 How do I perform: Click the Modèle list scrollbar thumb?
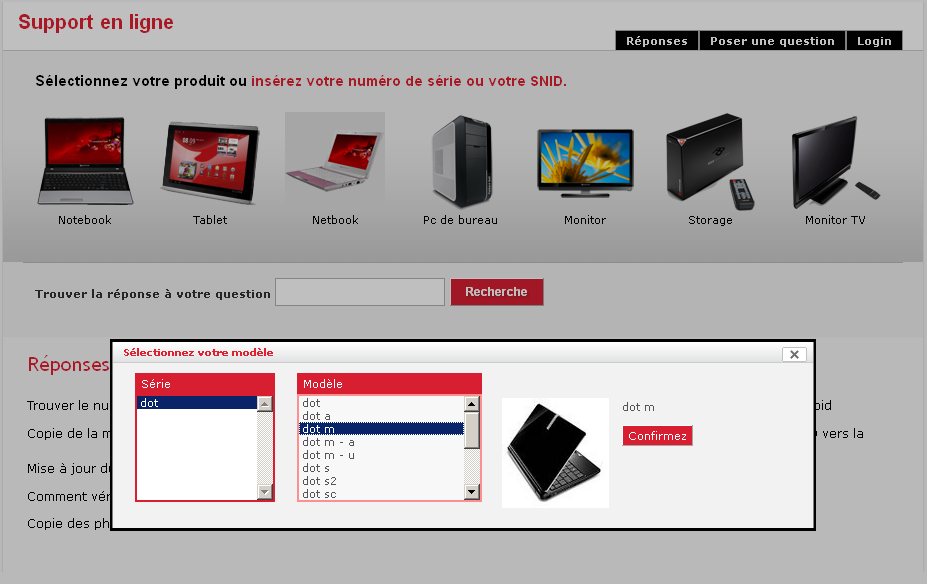pyautogui.click(x=471, y=431)
